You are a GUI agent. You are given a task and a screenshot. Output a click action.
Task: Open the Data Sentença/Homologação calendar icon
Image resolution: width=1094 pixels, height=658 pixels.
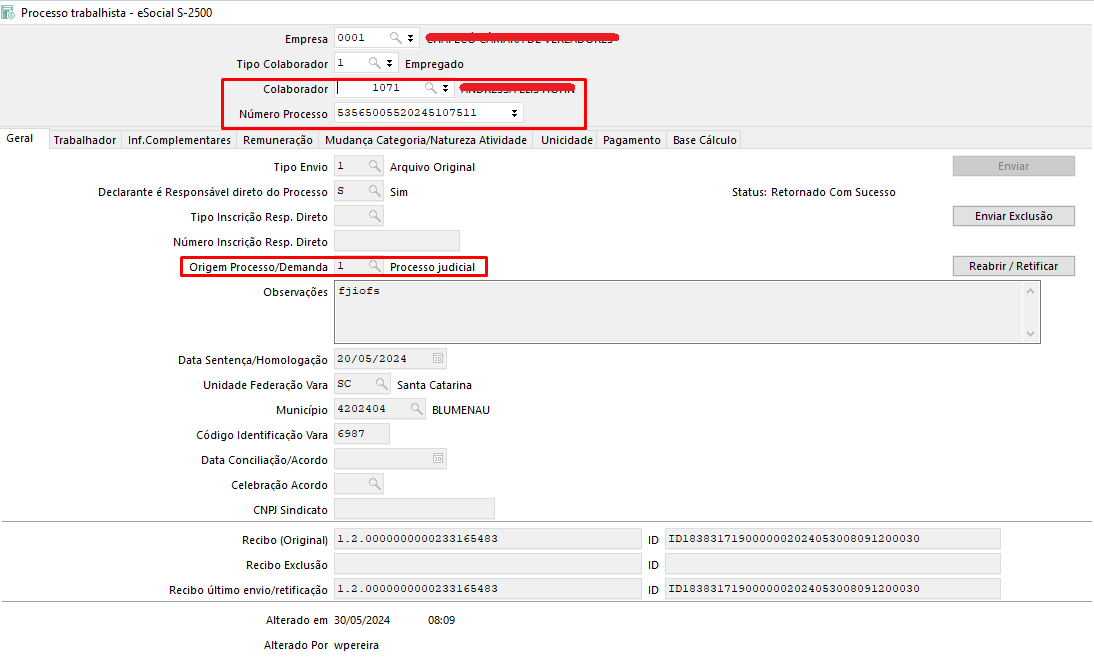(437, 359)
